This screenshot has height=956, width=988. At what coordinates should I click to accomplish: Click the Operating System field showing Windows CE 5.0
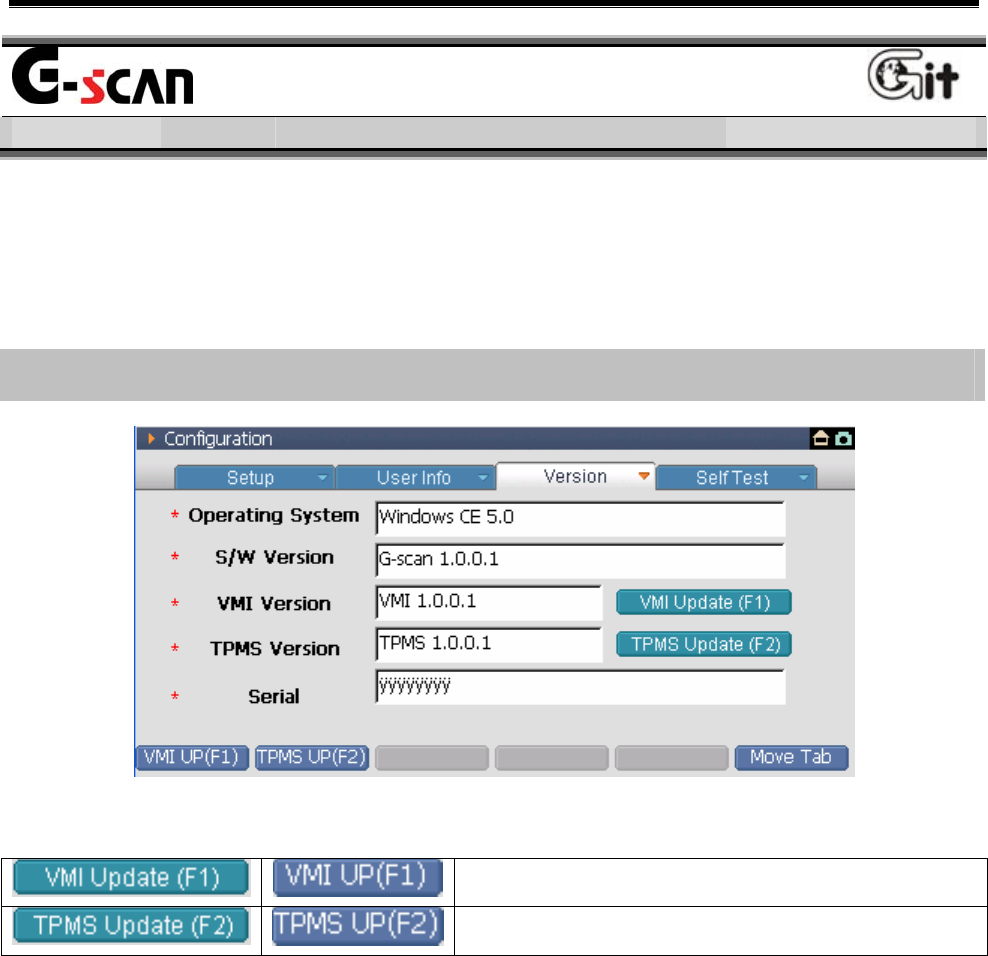580,519
